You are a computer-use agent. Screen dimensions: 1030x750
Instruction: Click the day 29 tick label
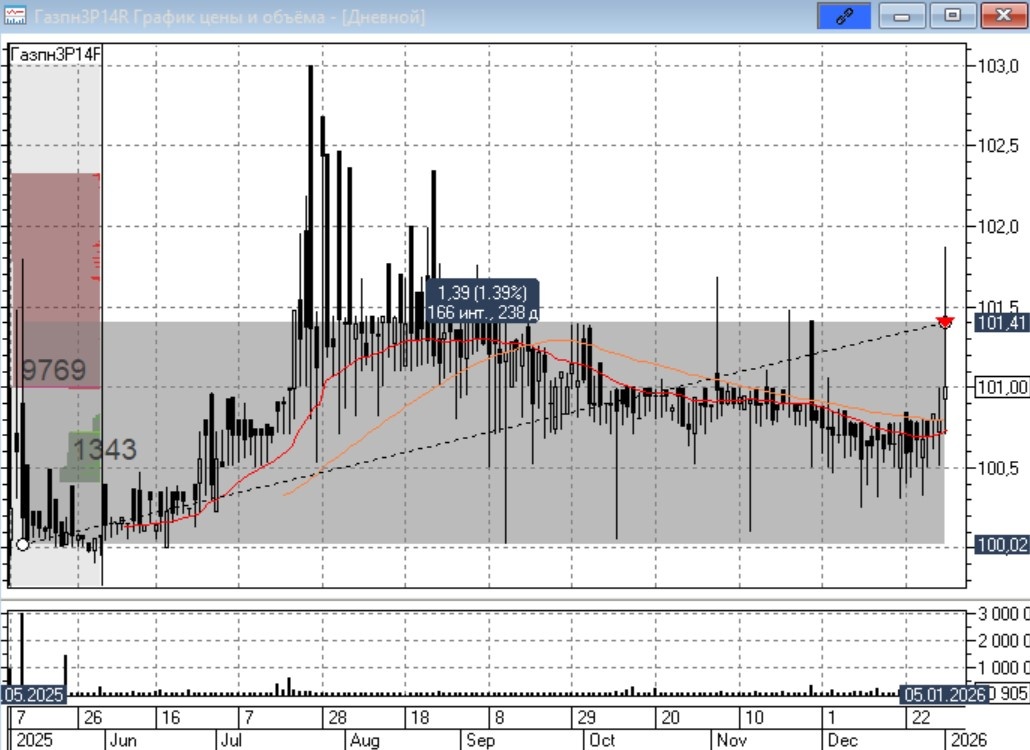coord(586,717)
